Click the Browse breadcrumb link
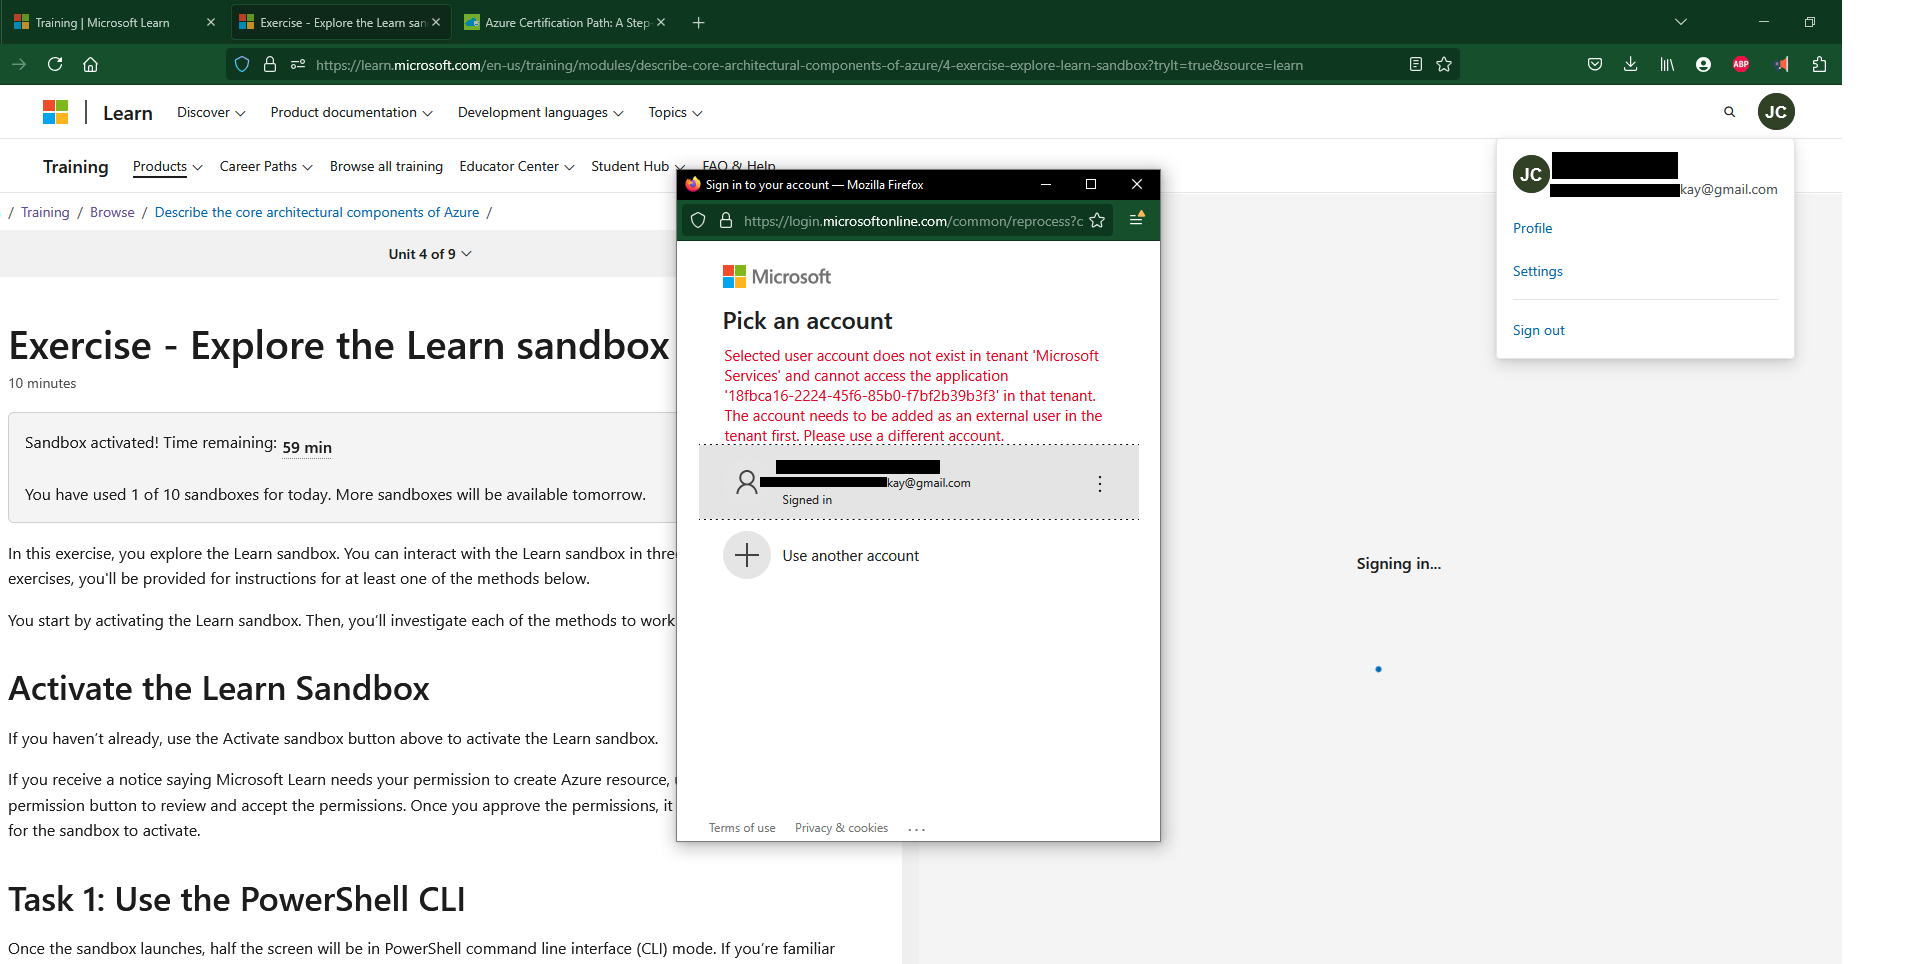The width and height of the screenshot is (1905, 964). [x=112, y=212]
